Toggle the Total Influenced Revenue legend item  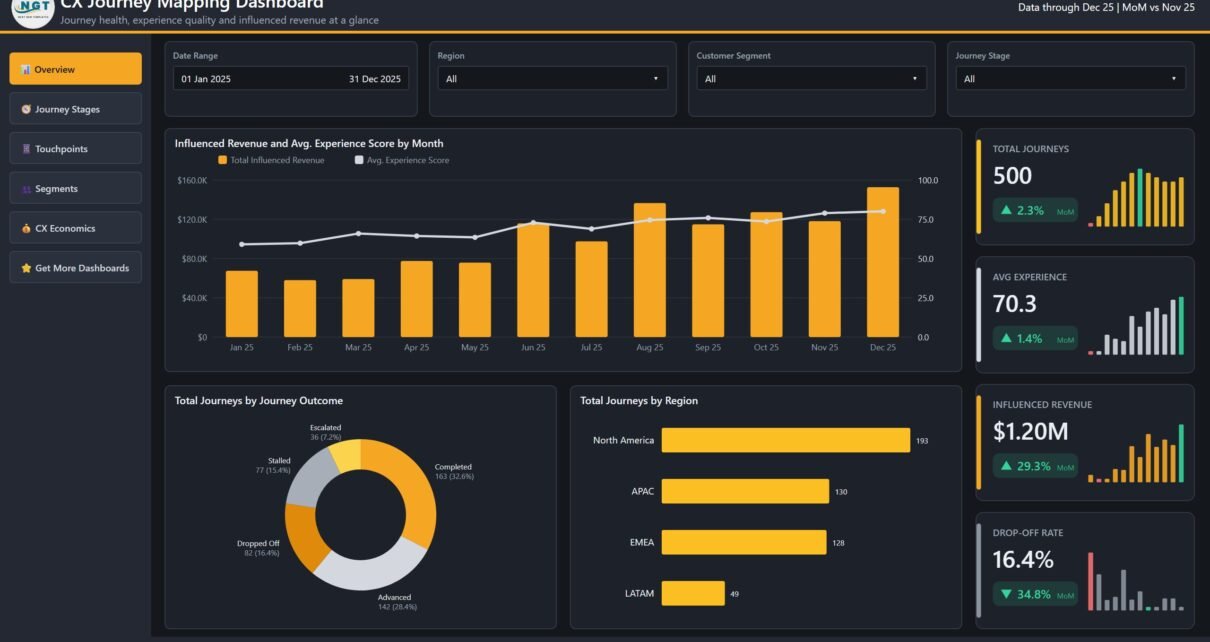[271, 160]
